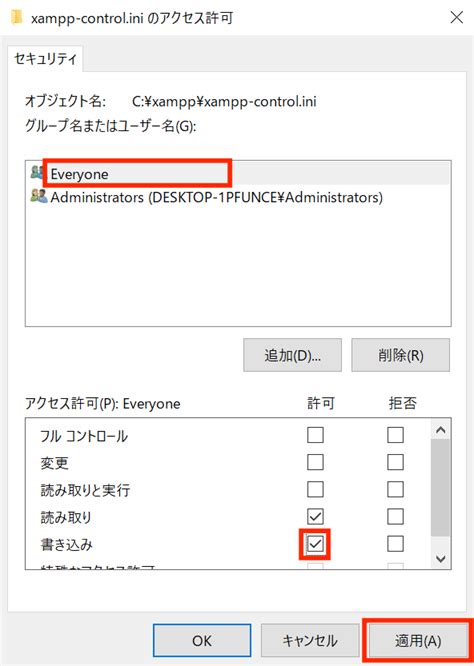
Task: Click the 読み取りと実行 permission label
Action: 85,491
